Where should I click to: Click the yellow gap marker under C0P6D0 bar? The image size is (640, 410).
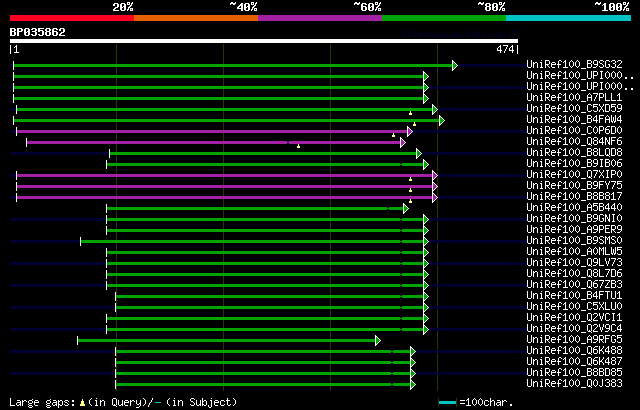click(393, 135)
